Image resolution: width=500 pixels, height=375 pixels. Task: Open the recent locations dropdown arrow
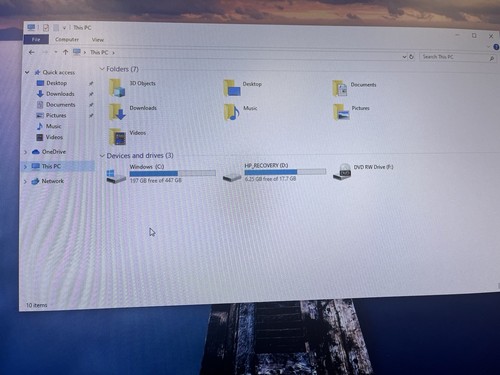pyautogui.click(x=56, y=52)
